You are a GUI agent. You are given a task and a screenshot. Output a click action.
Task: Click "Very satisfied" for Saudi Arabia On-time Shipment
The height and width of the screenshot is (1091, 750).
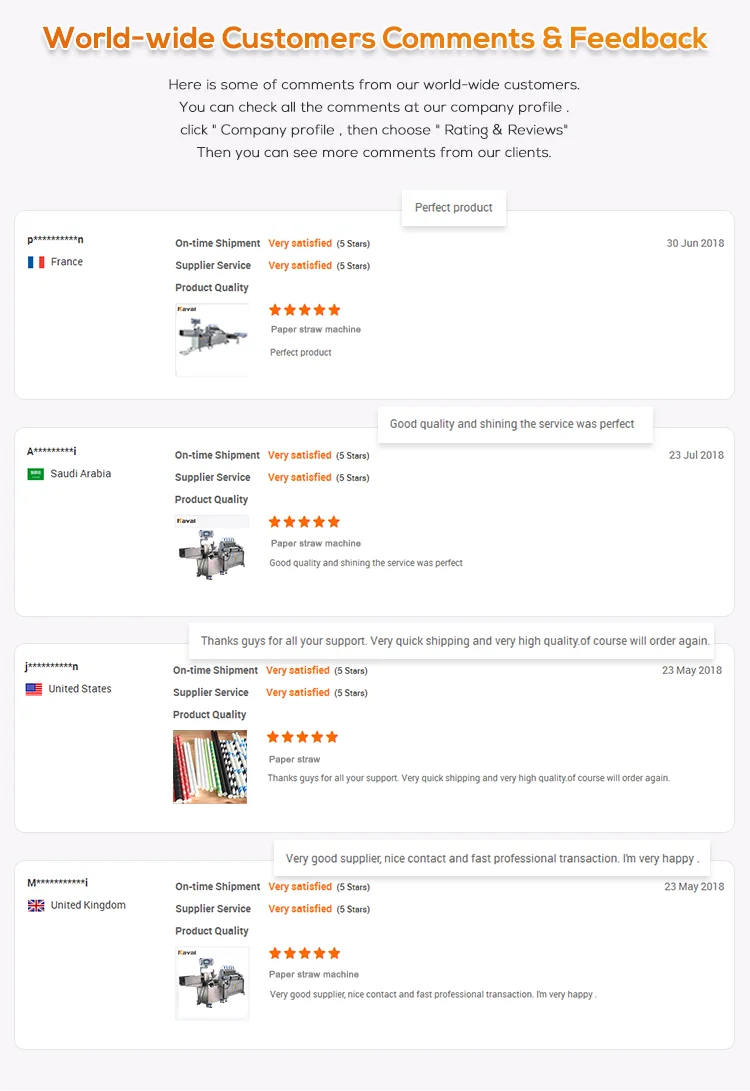pos(300,455)
